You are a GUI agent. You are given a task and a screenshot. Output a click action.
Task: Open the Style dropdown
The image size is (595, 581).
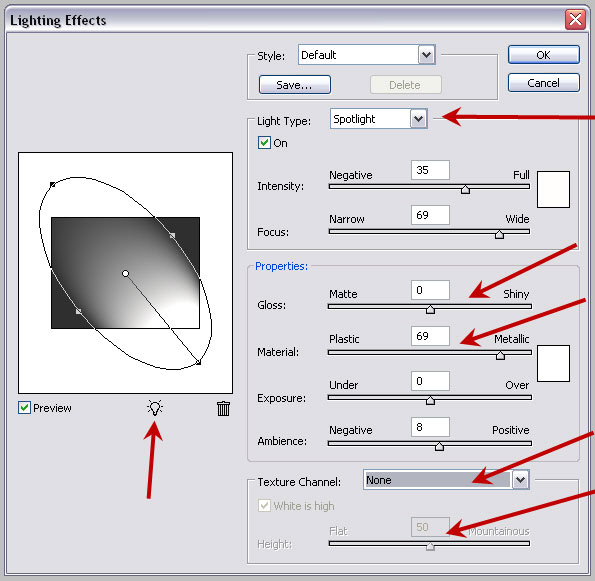pos(427,55)
